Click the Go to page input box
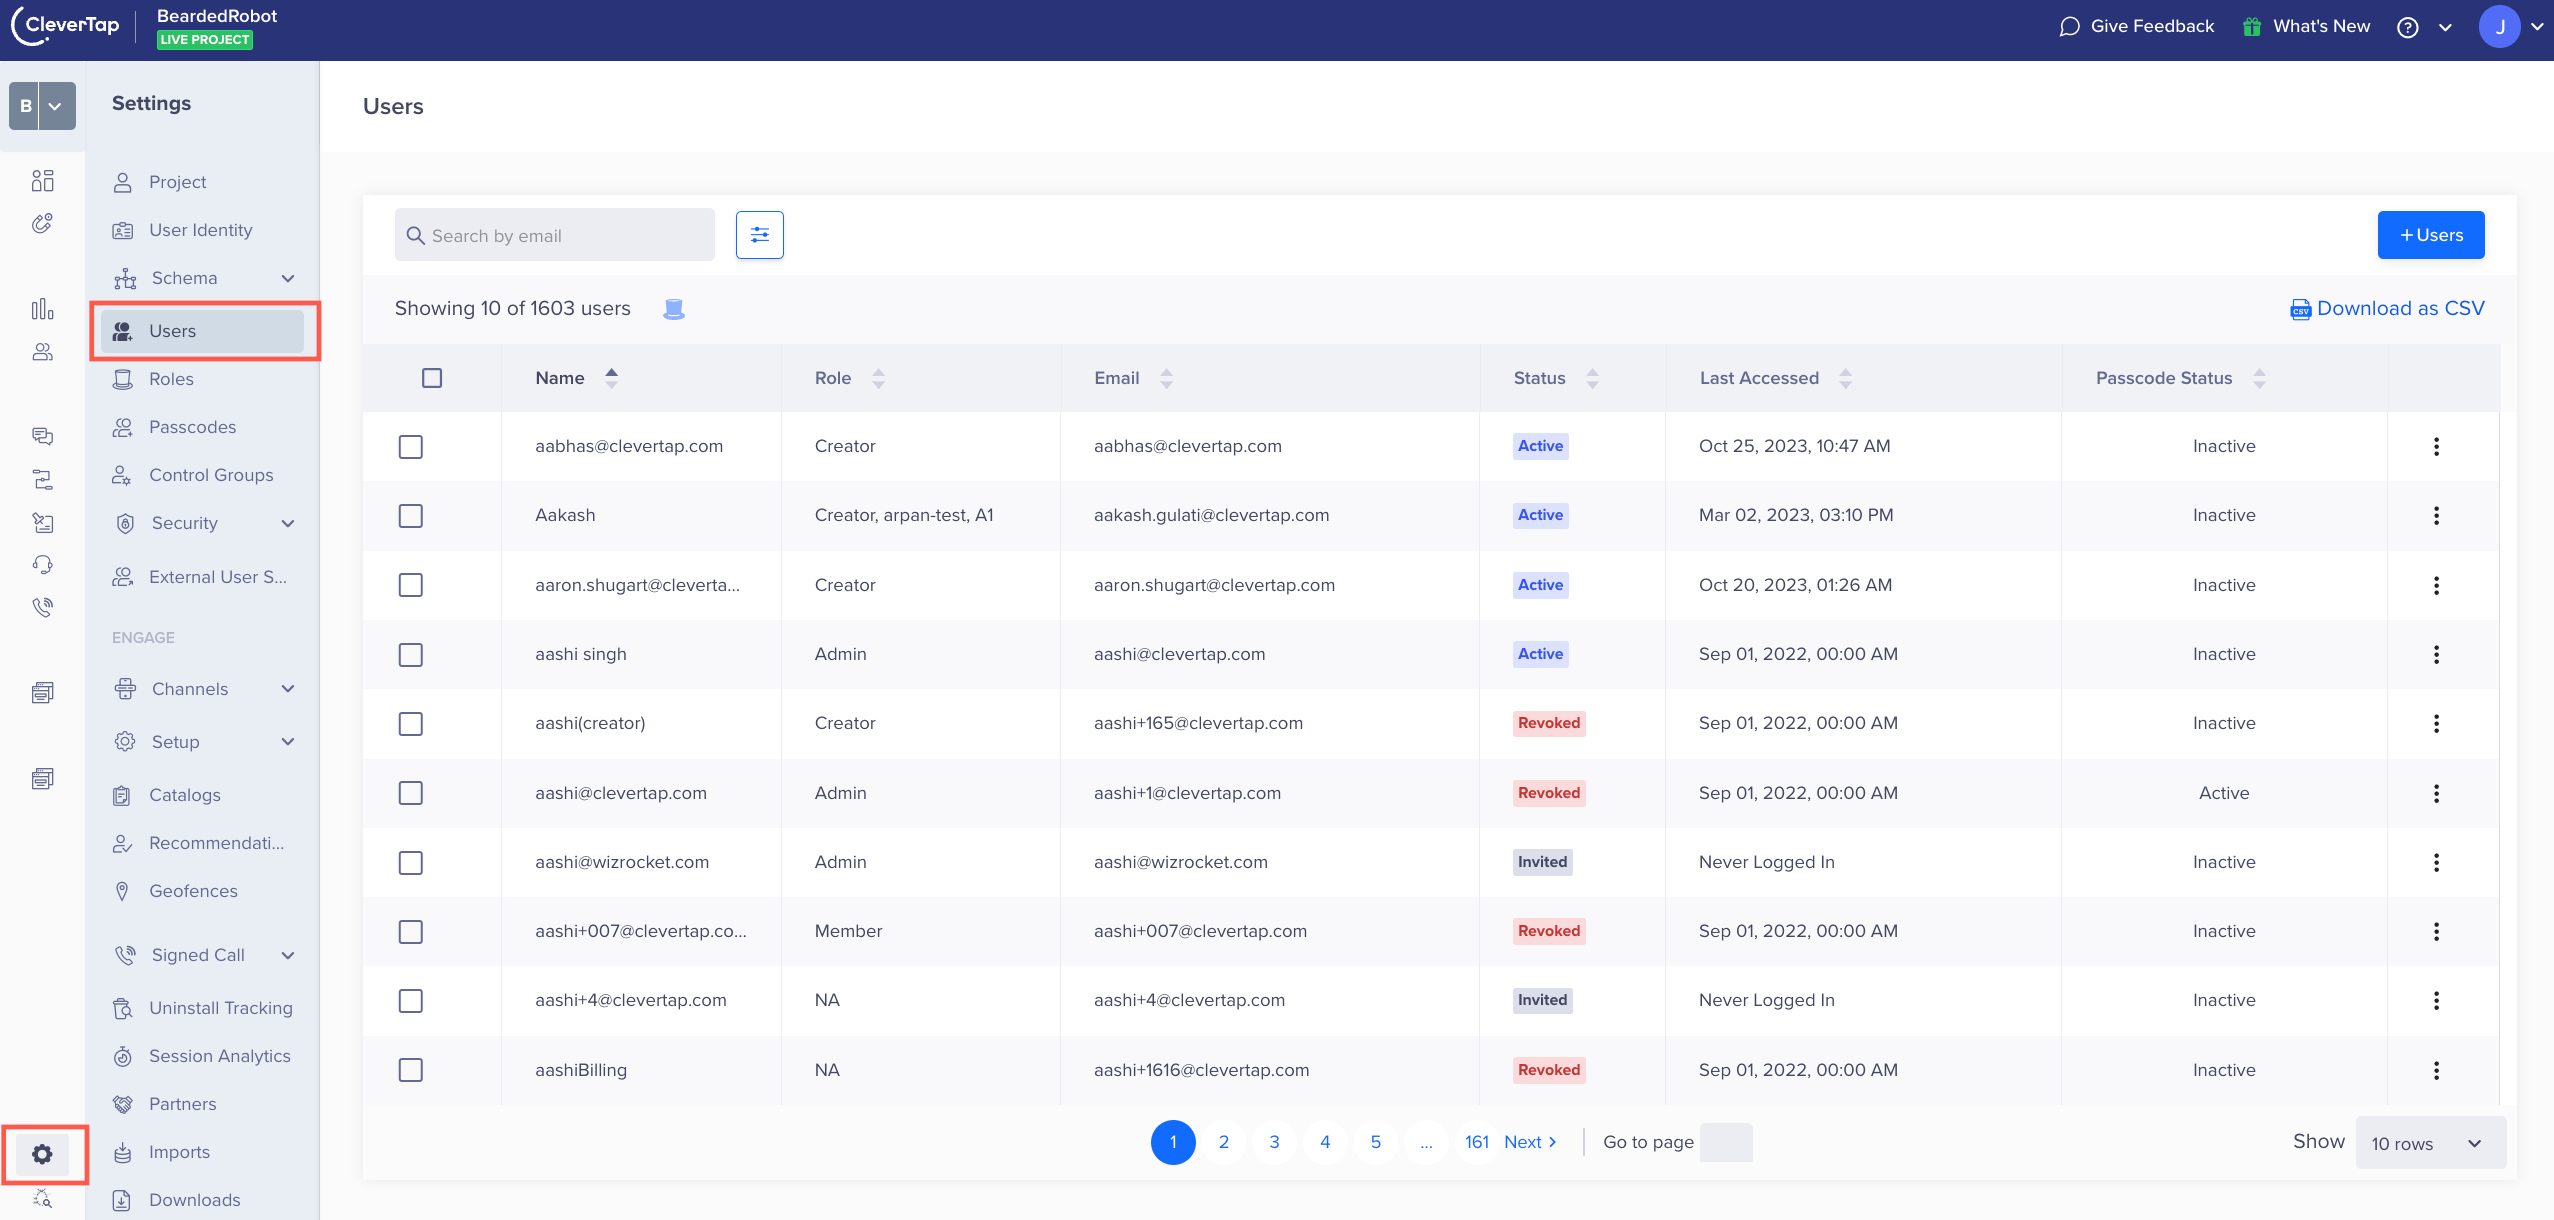Screen dimensions: 2554x1220 point(1726,1142)
